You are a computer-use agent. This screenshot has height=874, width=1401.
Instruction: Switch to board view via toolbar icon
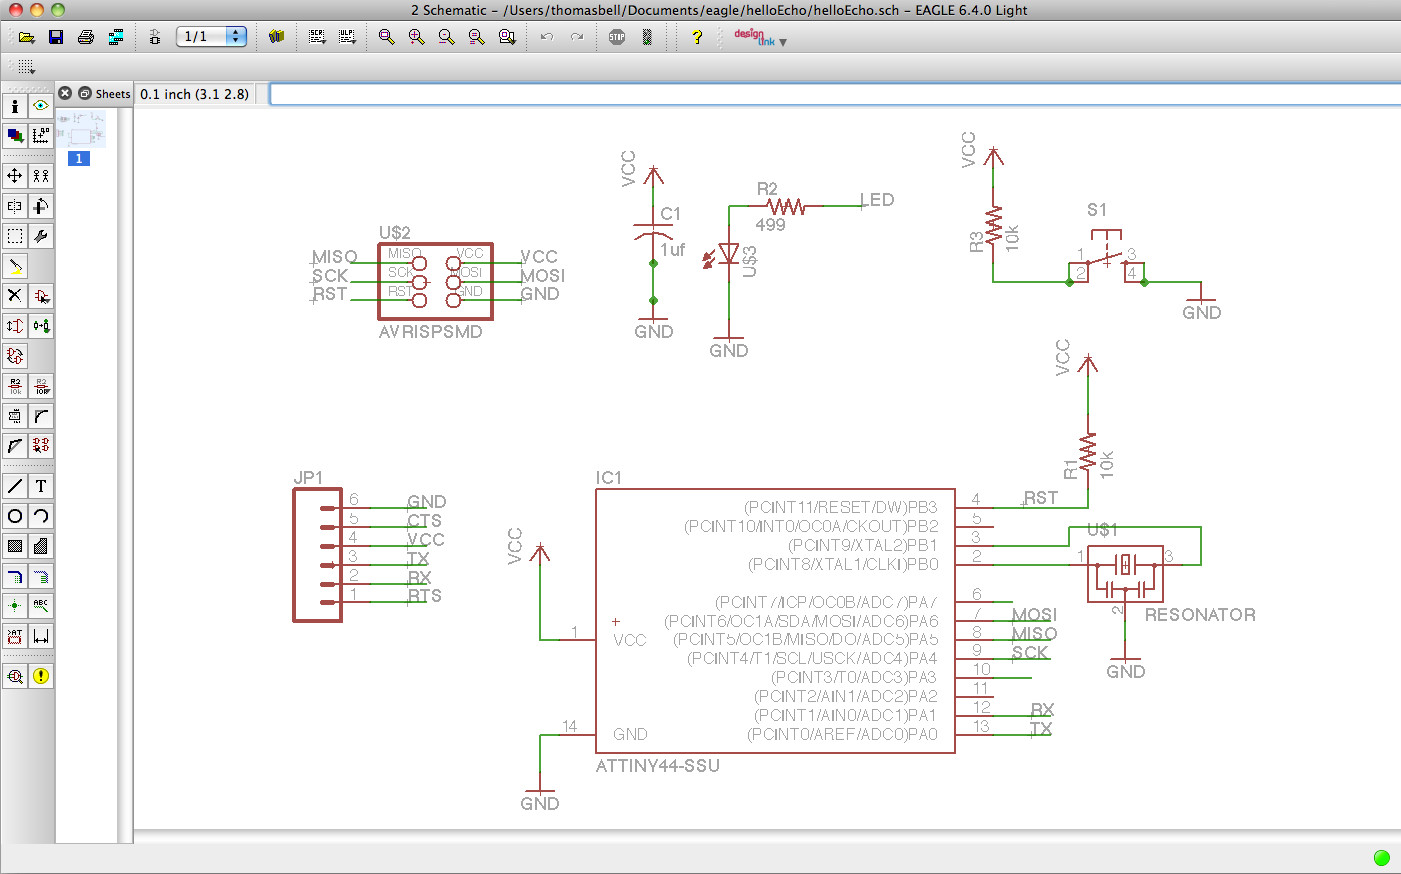click(x=155, y=36)
